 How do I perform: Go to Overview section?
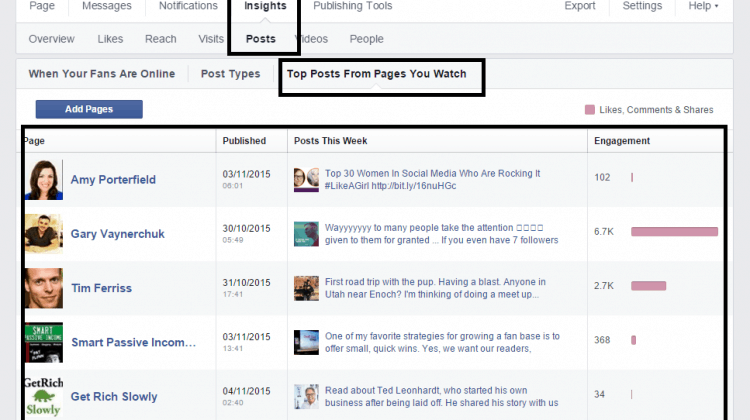tap(52, 39)
